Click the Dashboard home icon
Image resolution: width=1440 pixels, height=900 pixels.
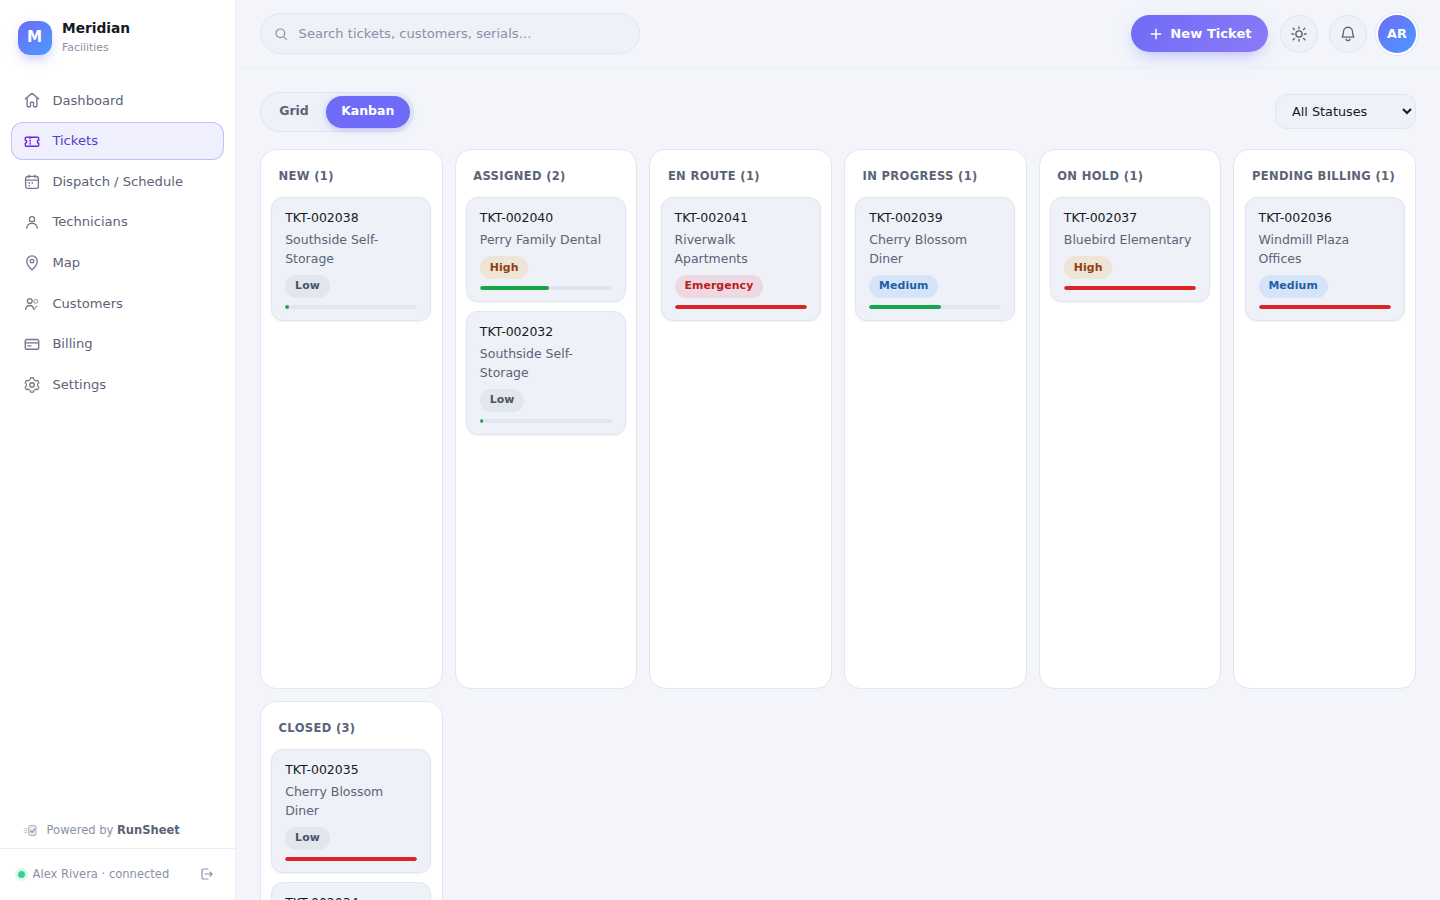click(x=32, y=100)
